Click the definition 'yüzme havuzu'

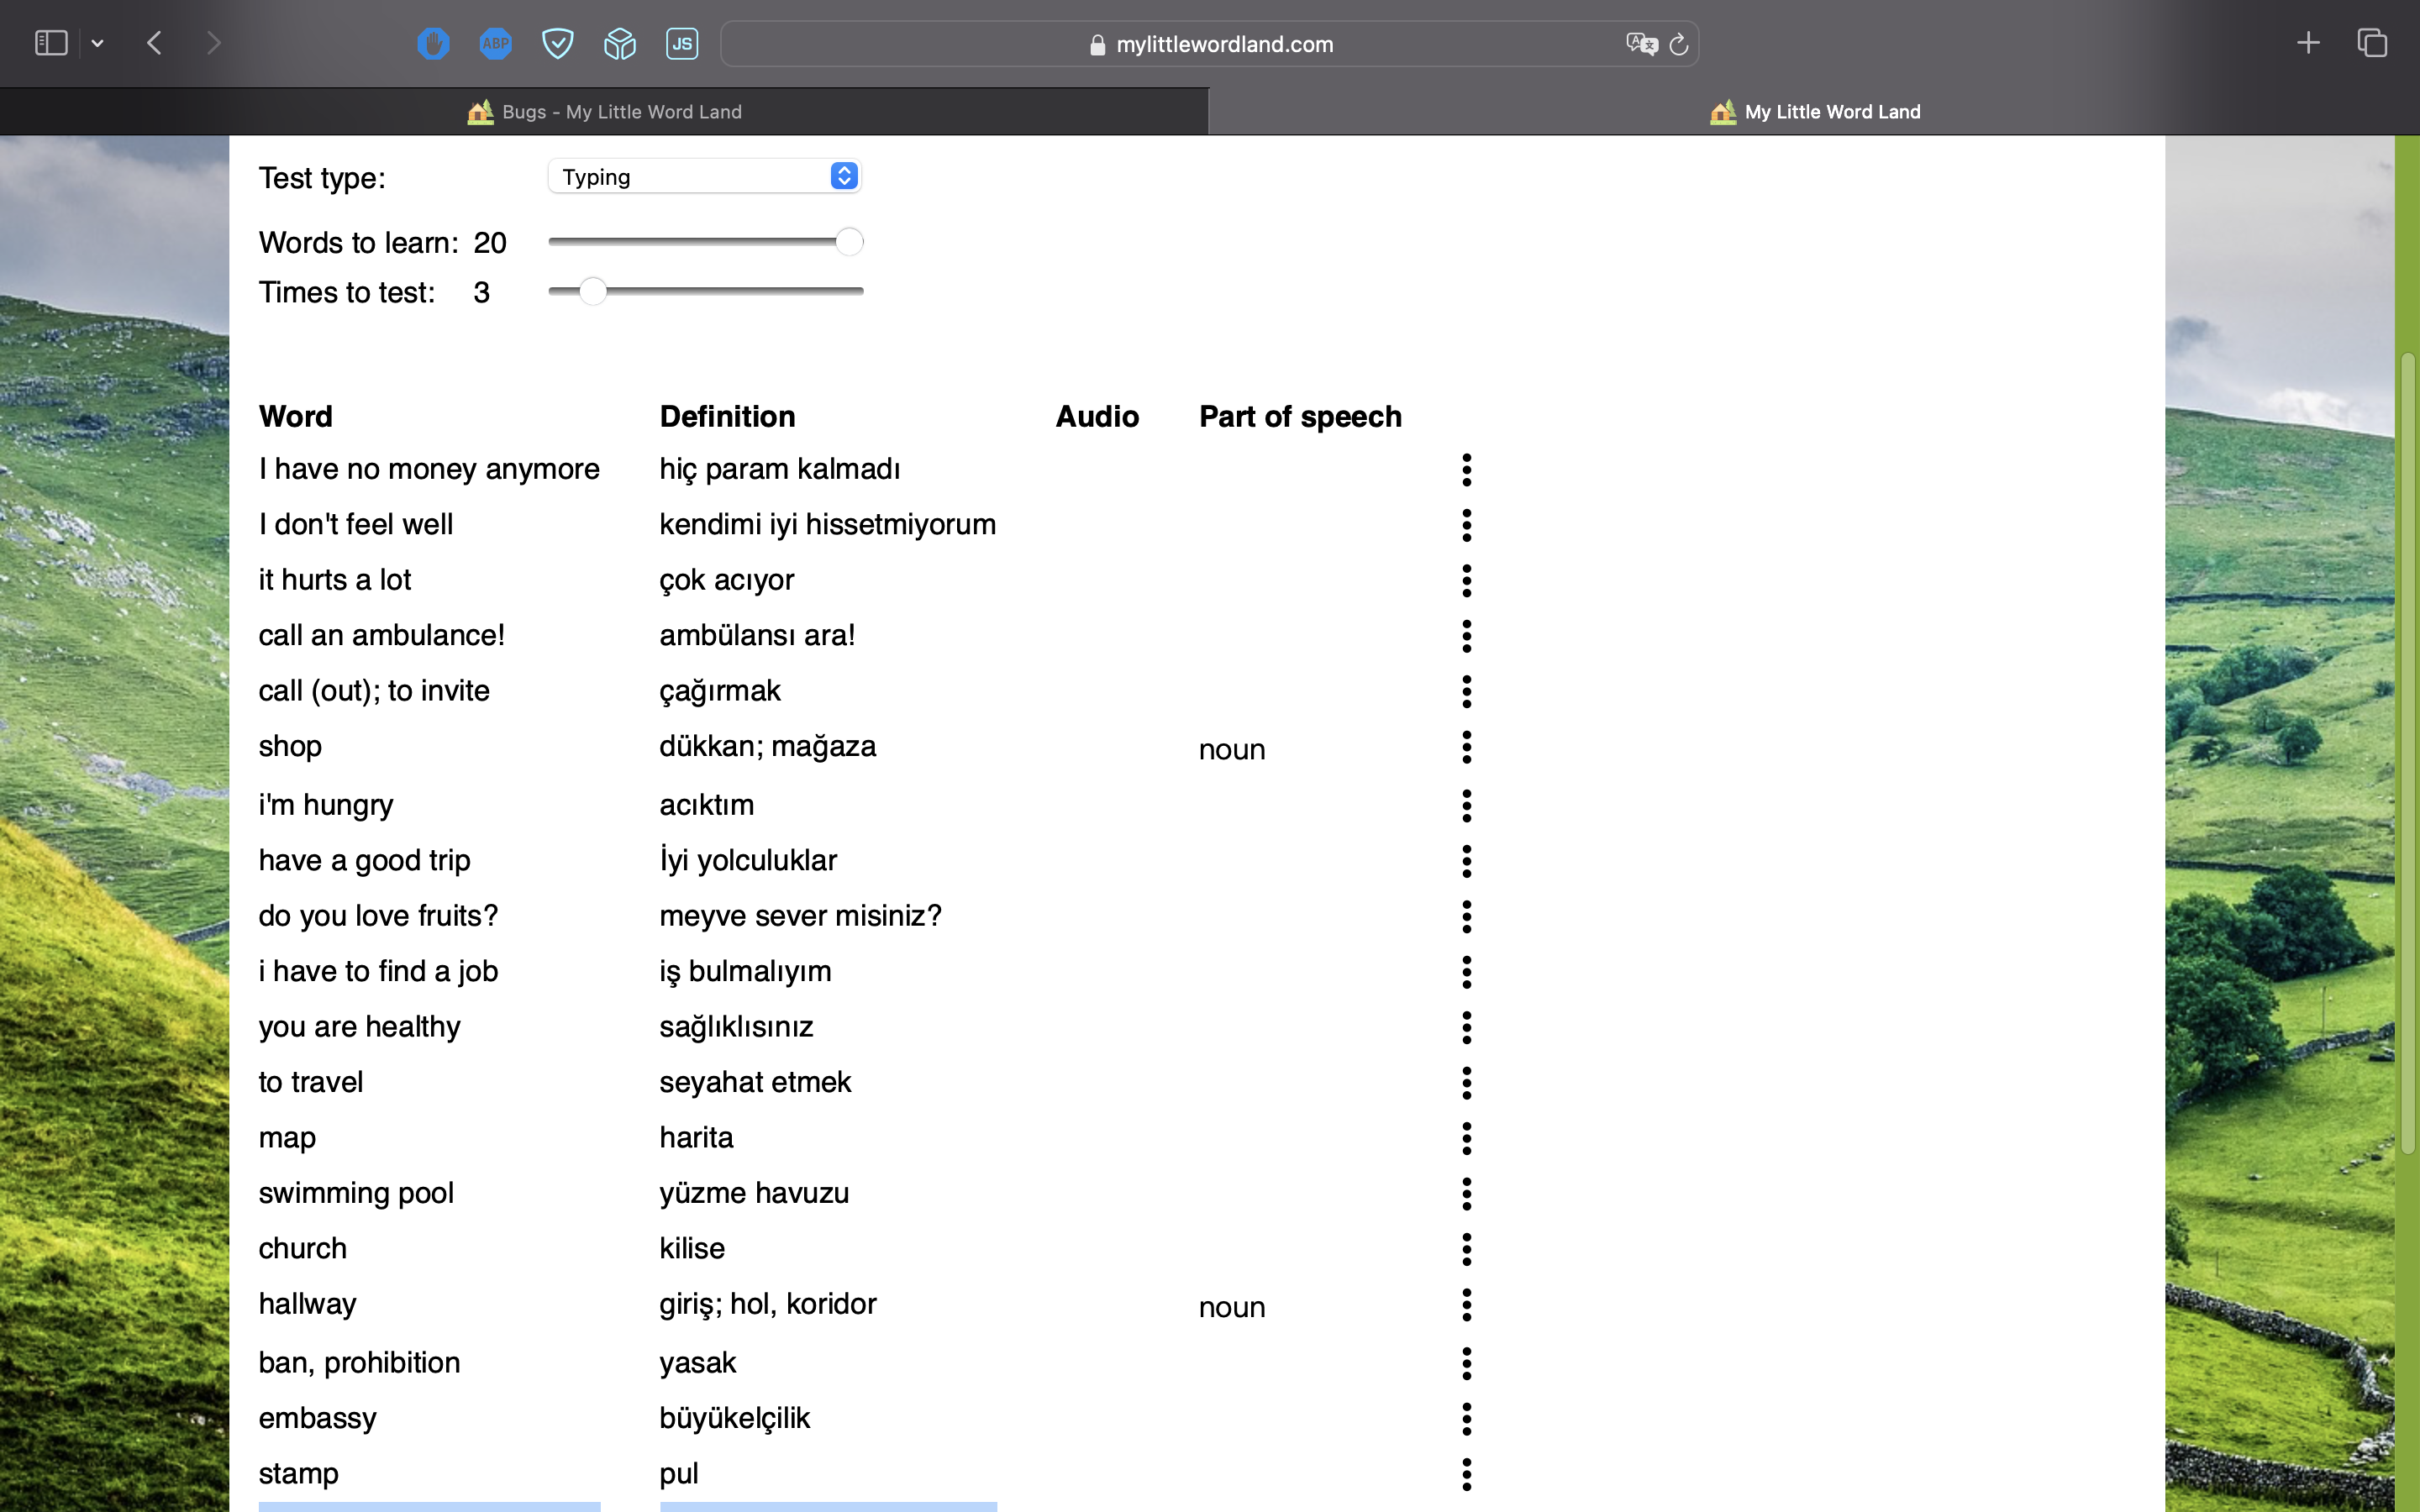tap(754, 1193)
